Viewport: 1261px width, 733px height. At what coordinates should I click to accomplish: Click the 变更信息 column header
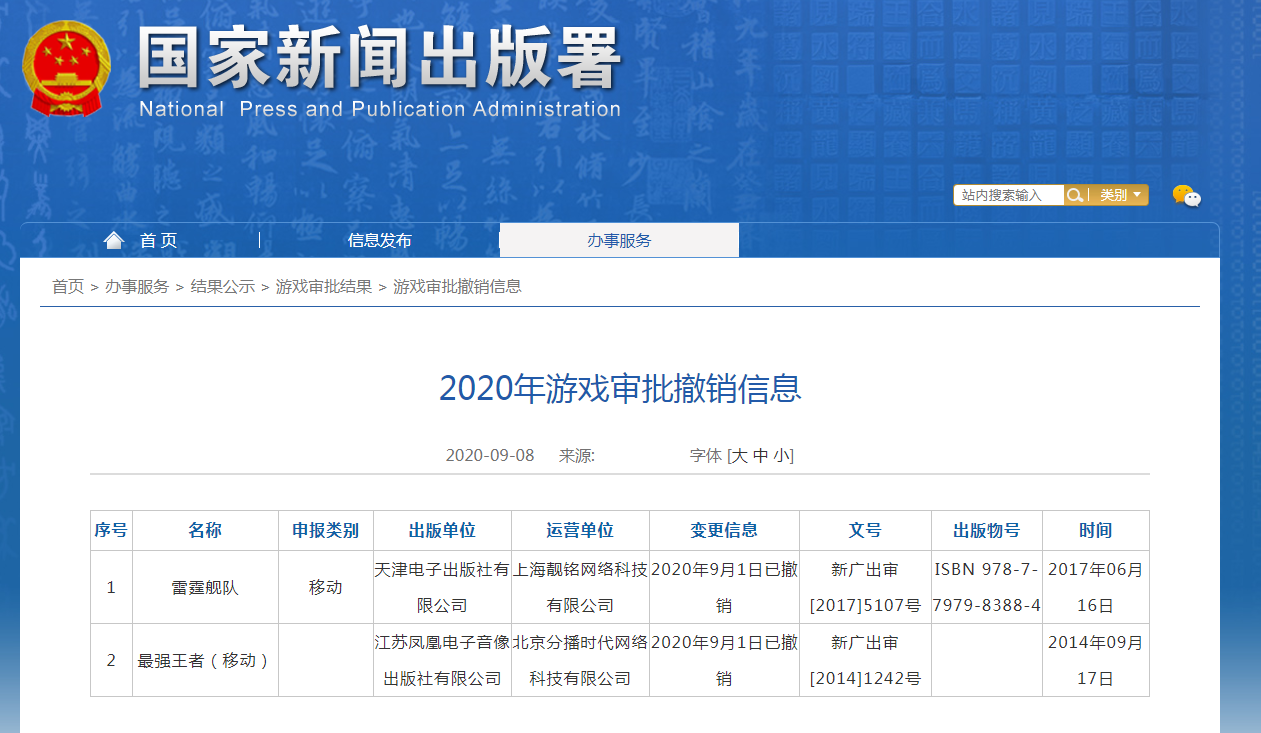(x=724, y=530)
